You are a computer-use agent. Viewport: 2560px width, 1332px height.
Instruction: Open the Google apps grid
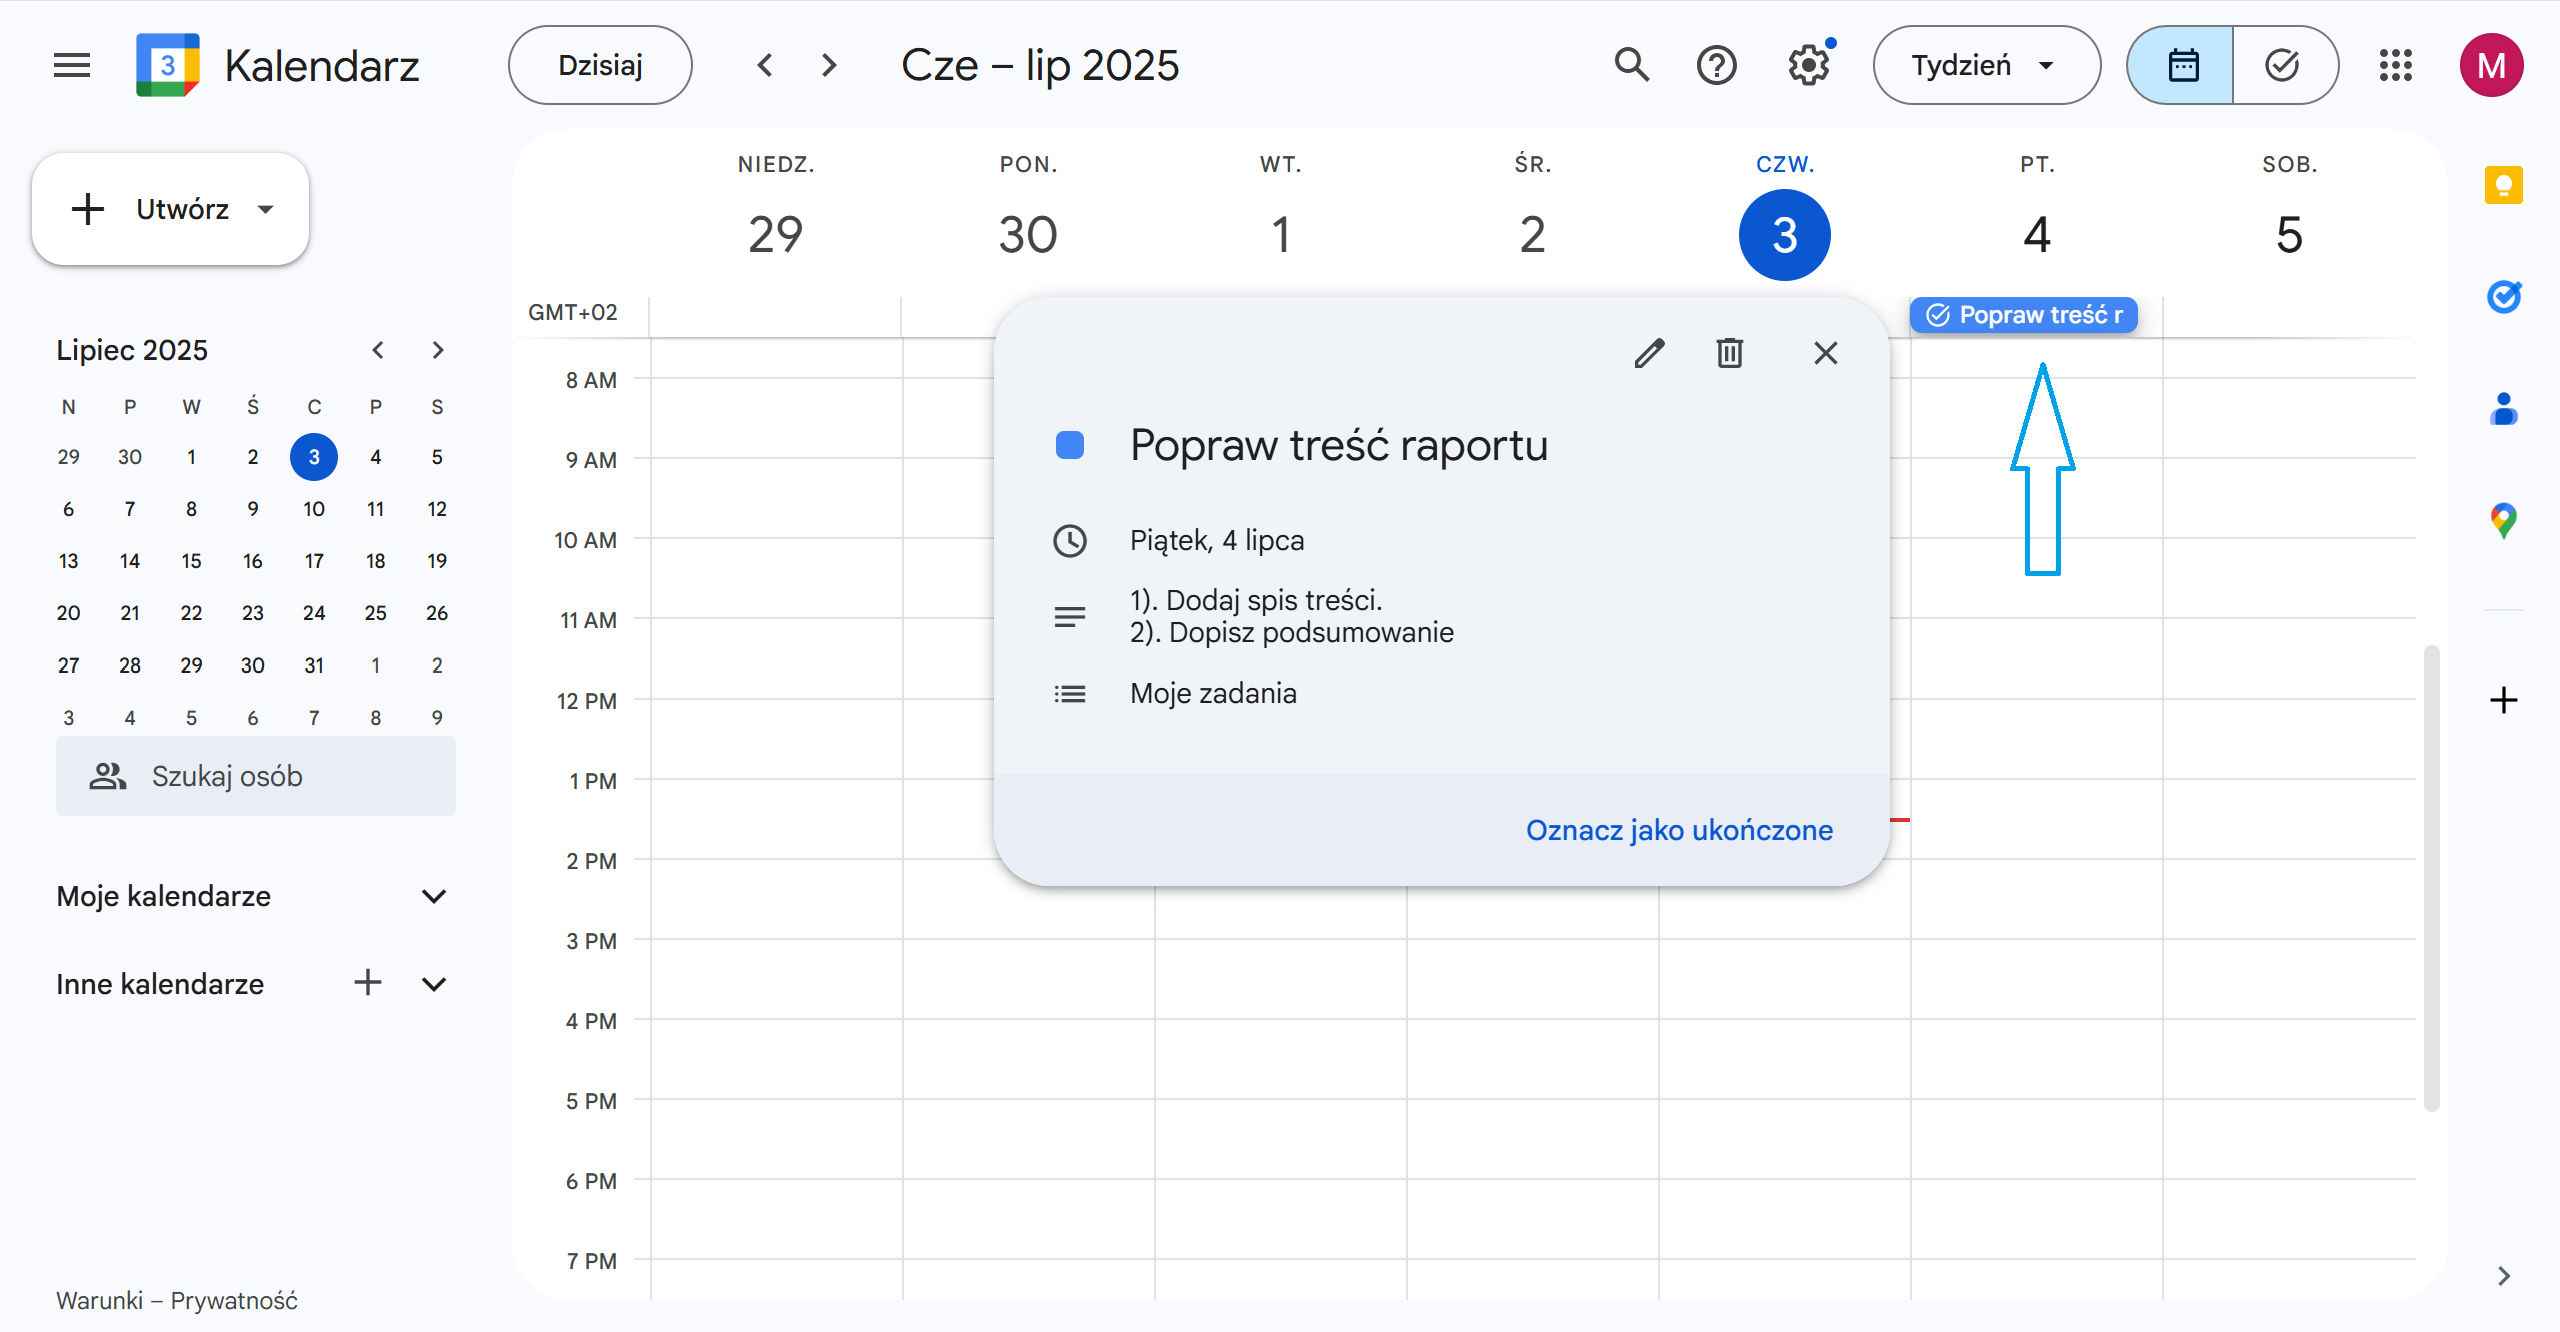point(2396,65)
